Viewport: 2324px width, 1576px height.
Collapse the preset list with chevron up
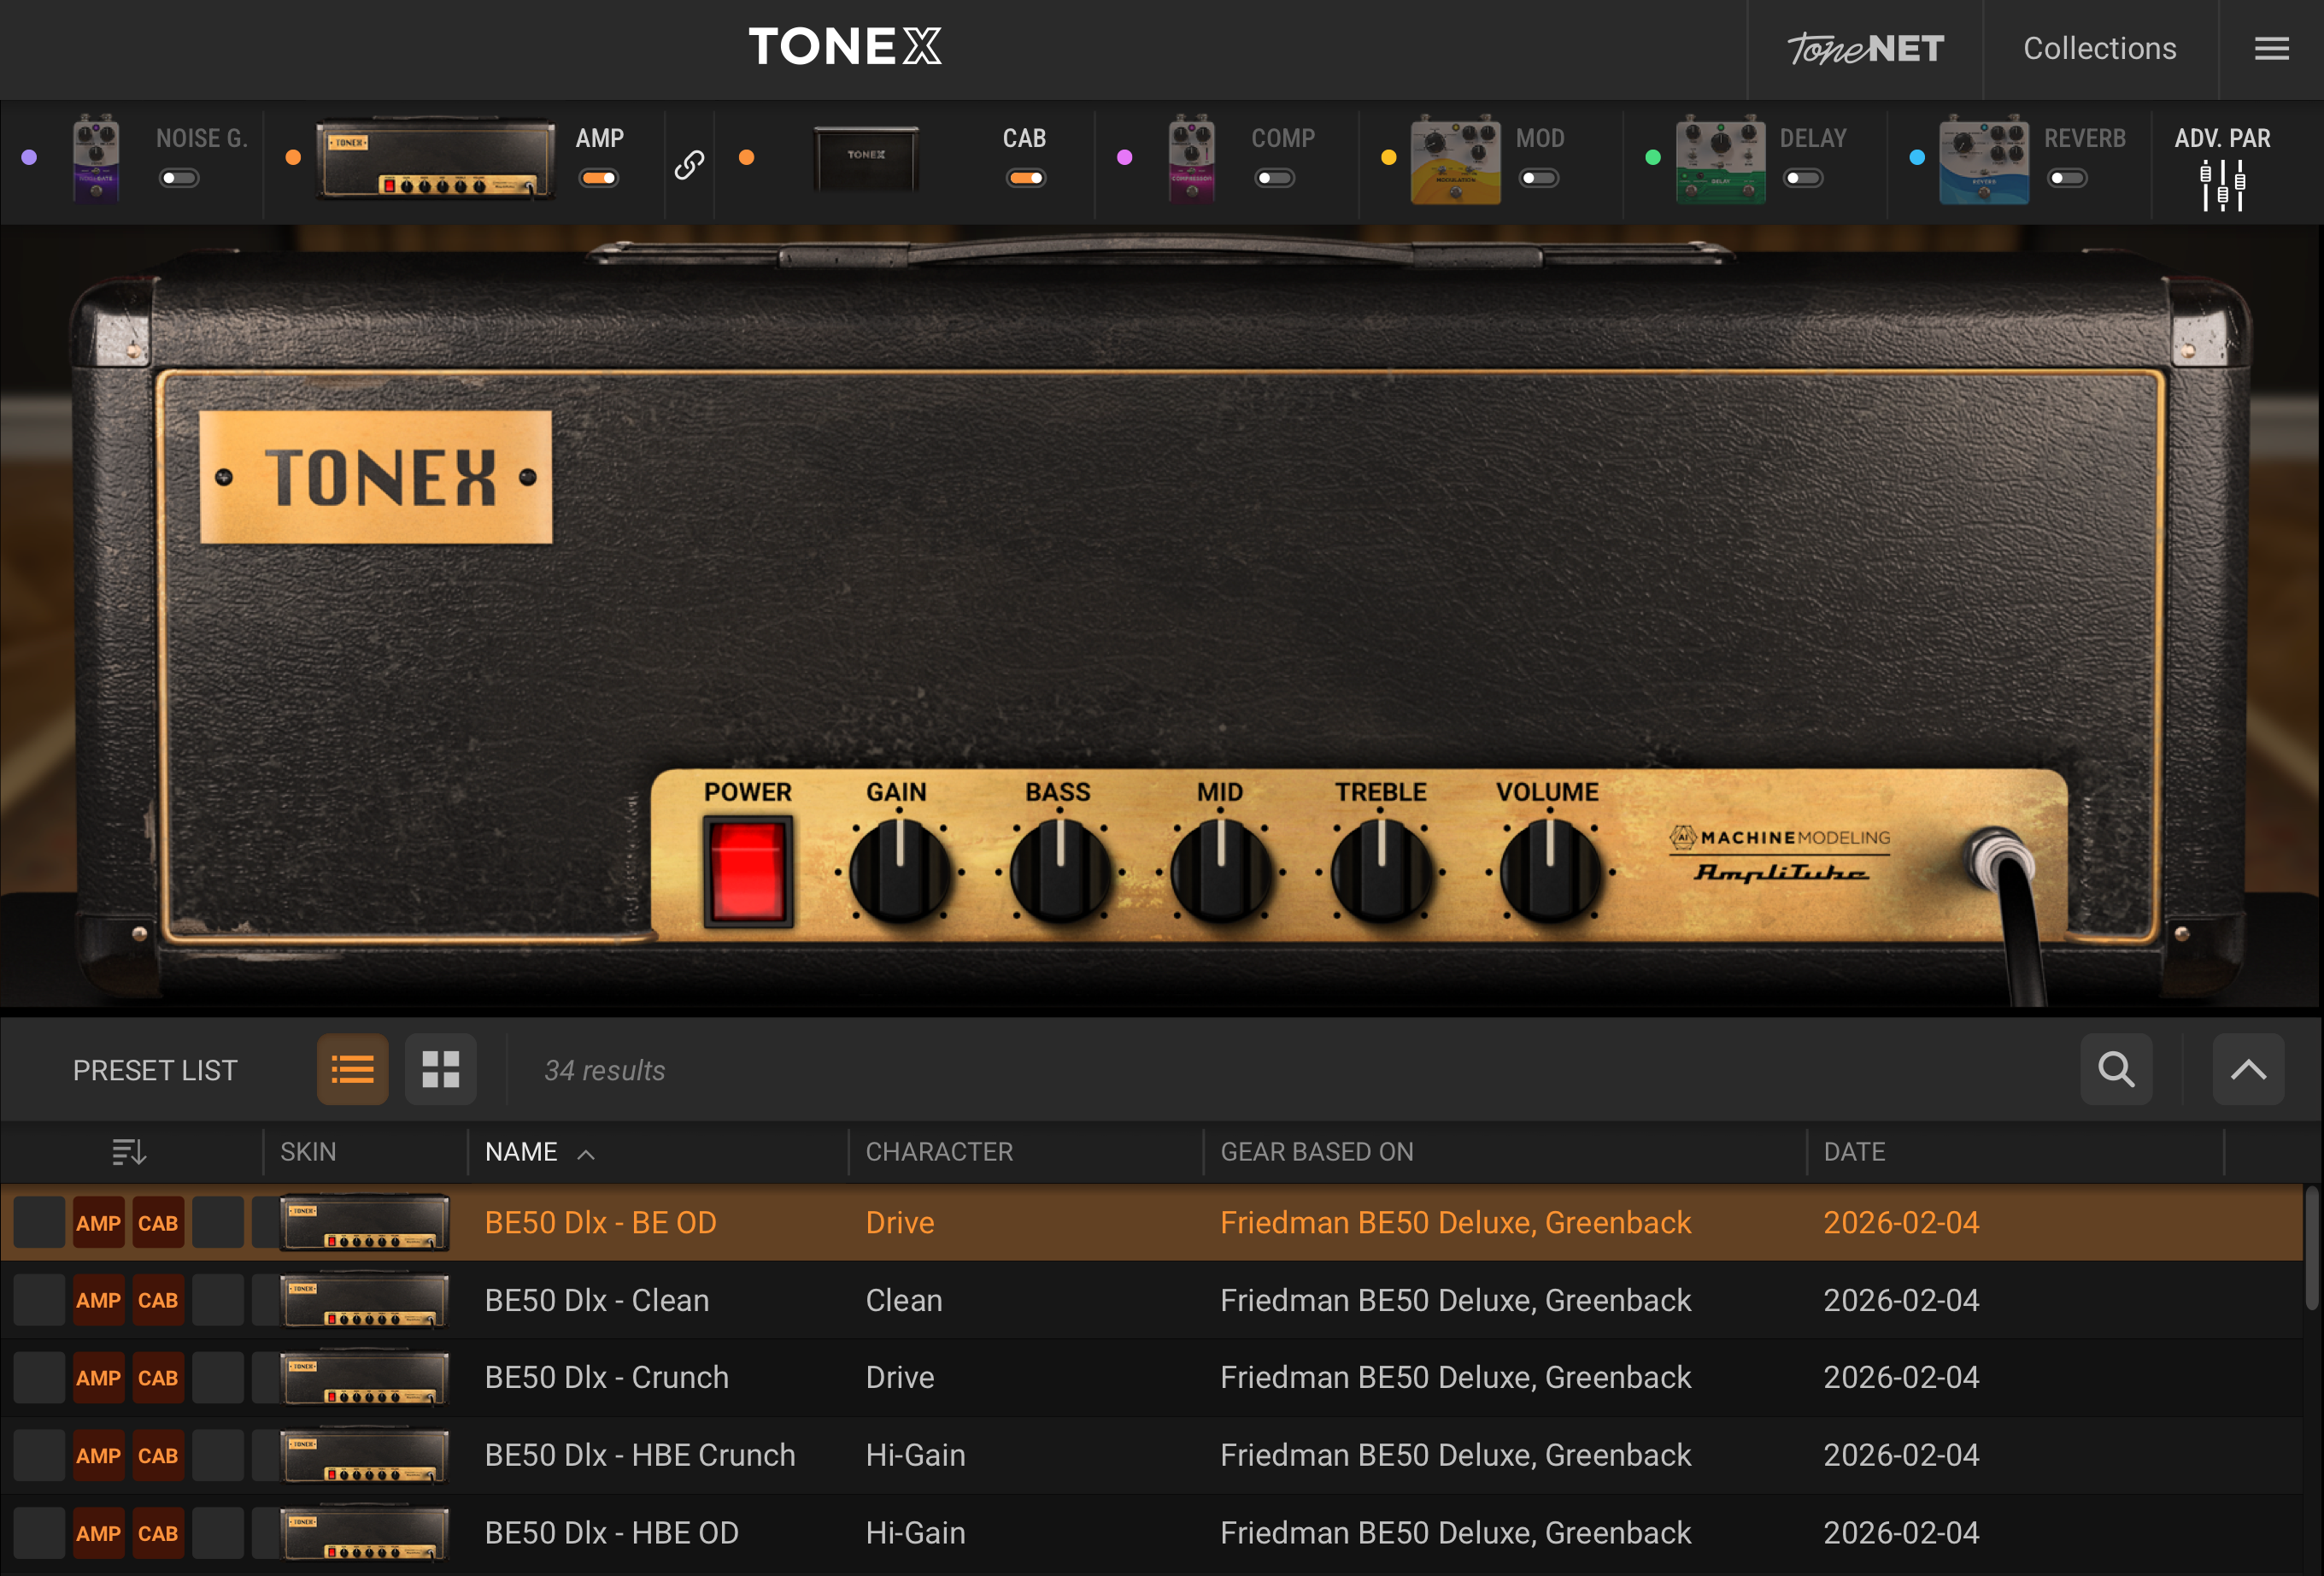click(2248, 1069)
